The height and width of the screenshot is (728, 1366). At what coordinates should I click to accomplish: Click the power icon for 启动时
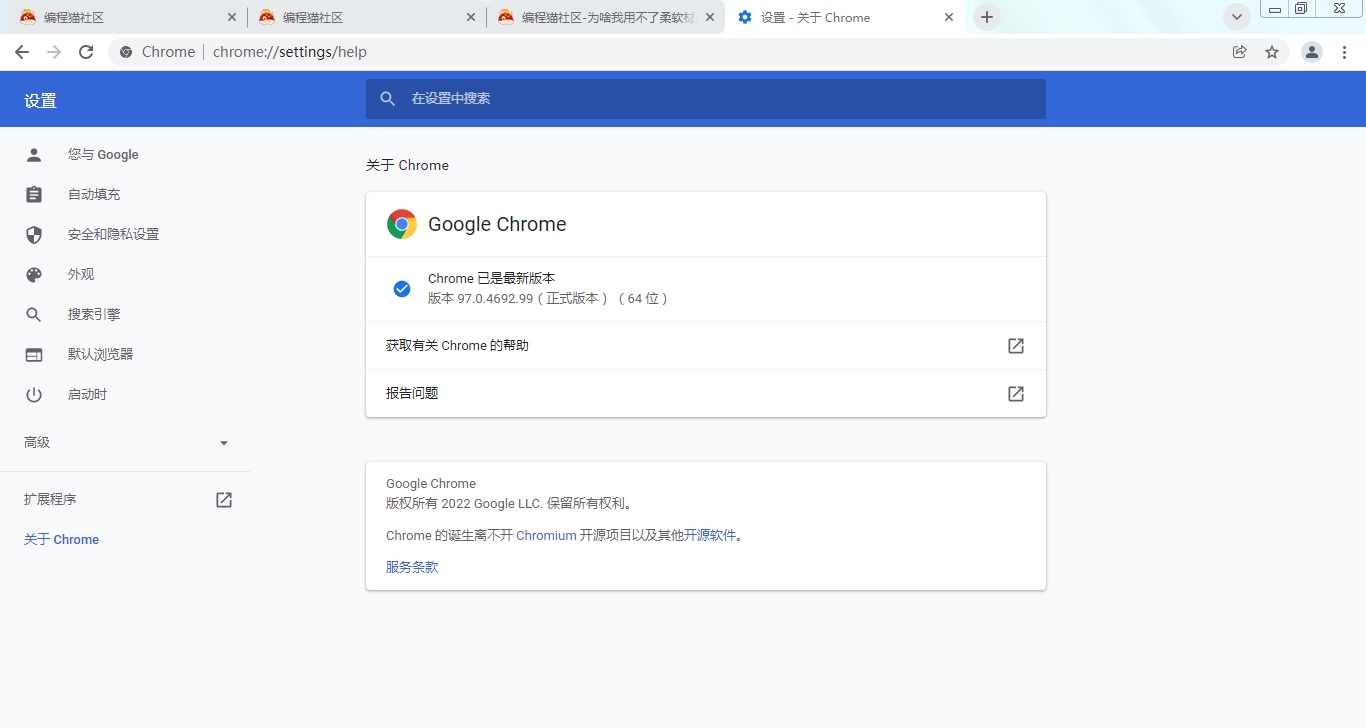point(34,394)
